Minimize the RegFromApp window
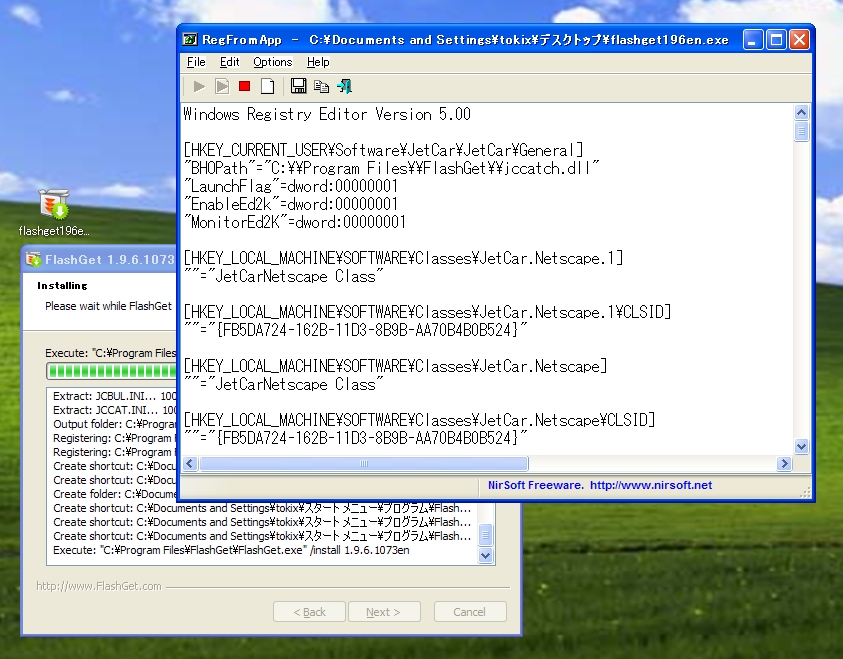 (x=753, y=40)
